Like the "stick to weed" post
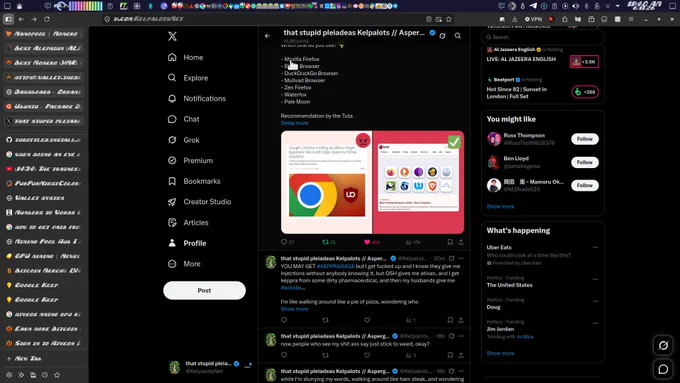Image resolution: width=680 pixels, height=383 pixels. pos(367,355)
